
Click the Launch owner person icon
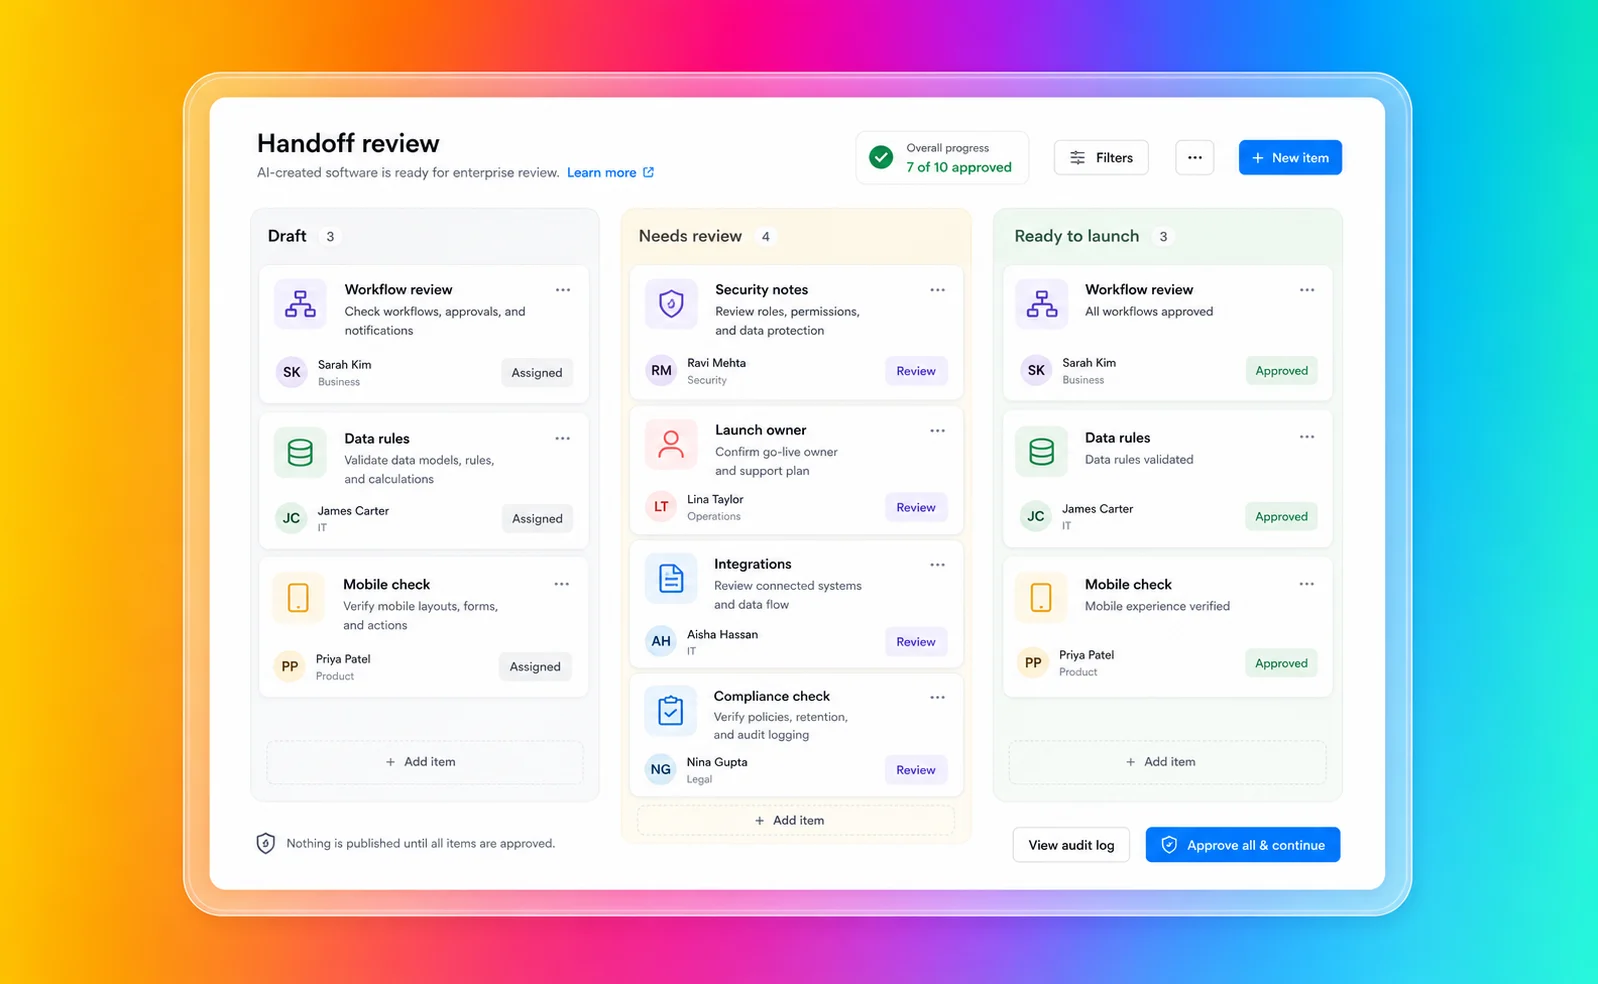[671, 445]
